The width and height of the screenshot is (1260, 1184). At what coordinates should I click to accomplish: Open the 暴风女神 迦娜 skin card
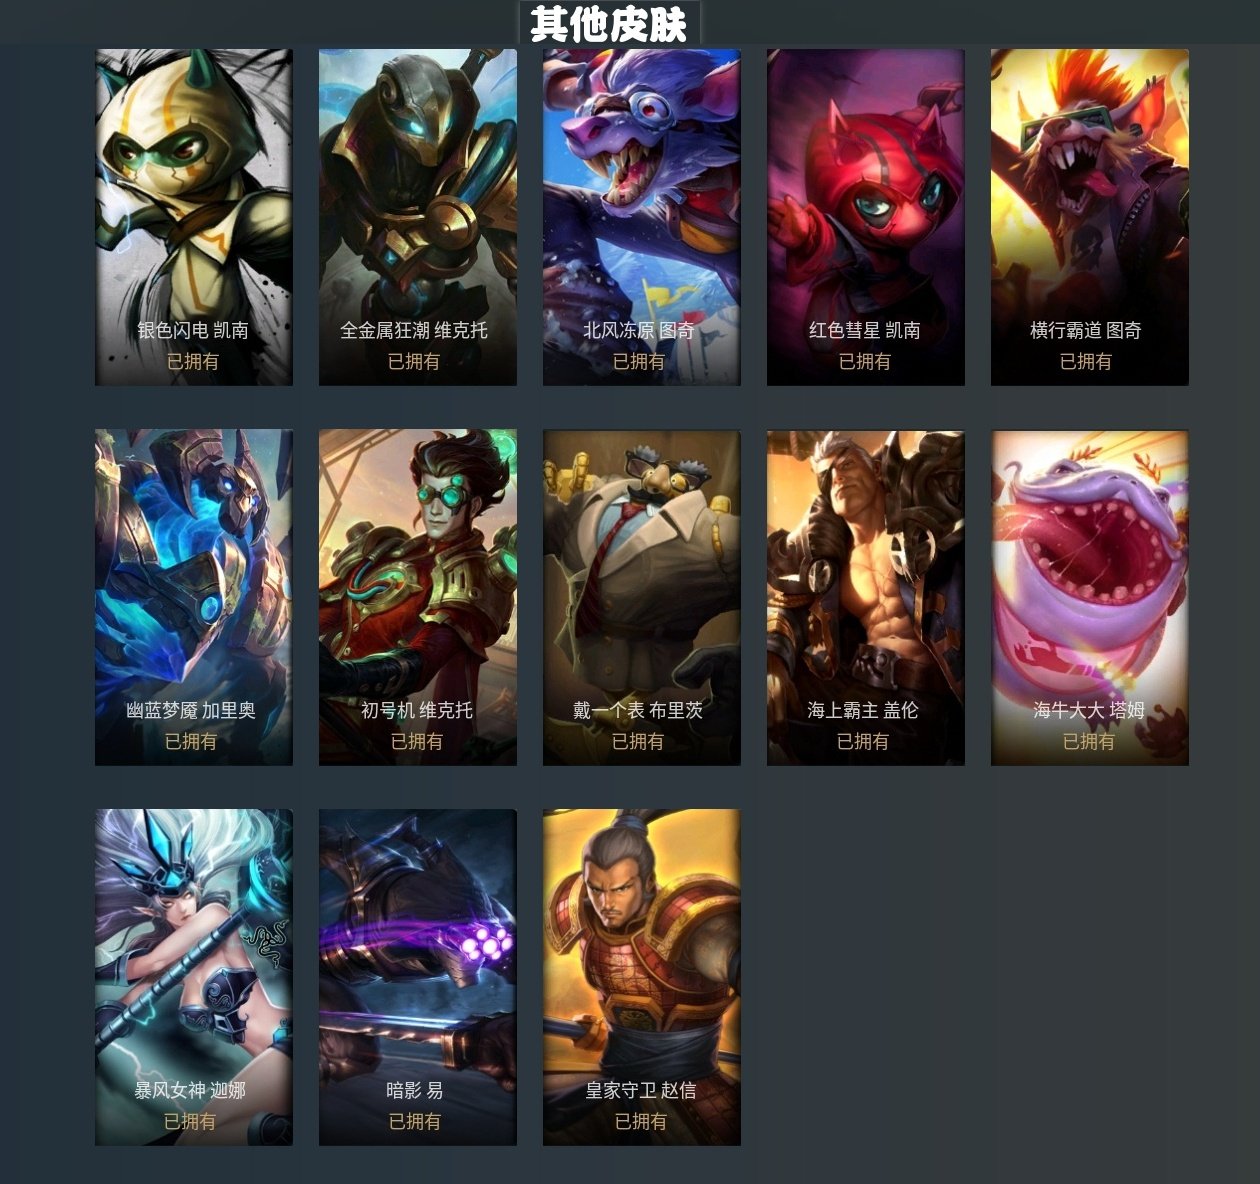pyautogui.click(x=194, y=977)
